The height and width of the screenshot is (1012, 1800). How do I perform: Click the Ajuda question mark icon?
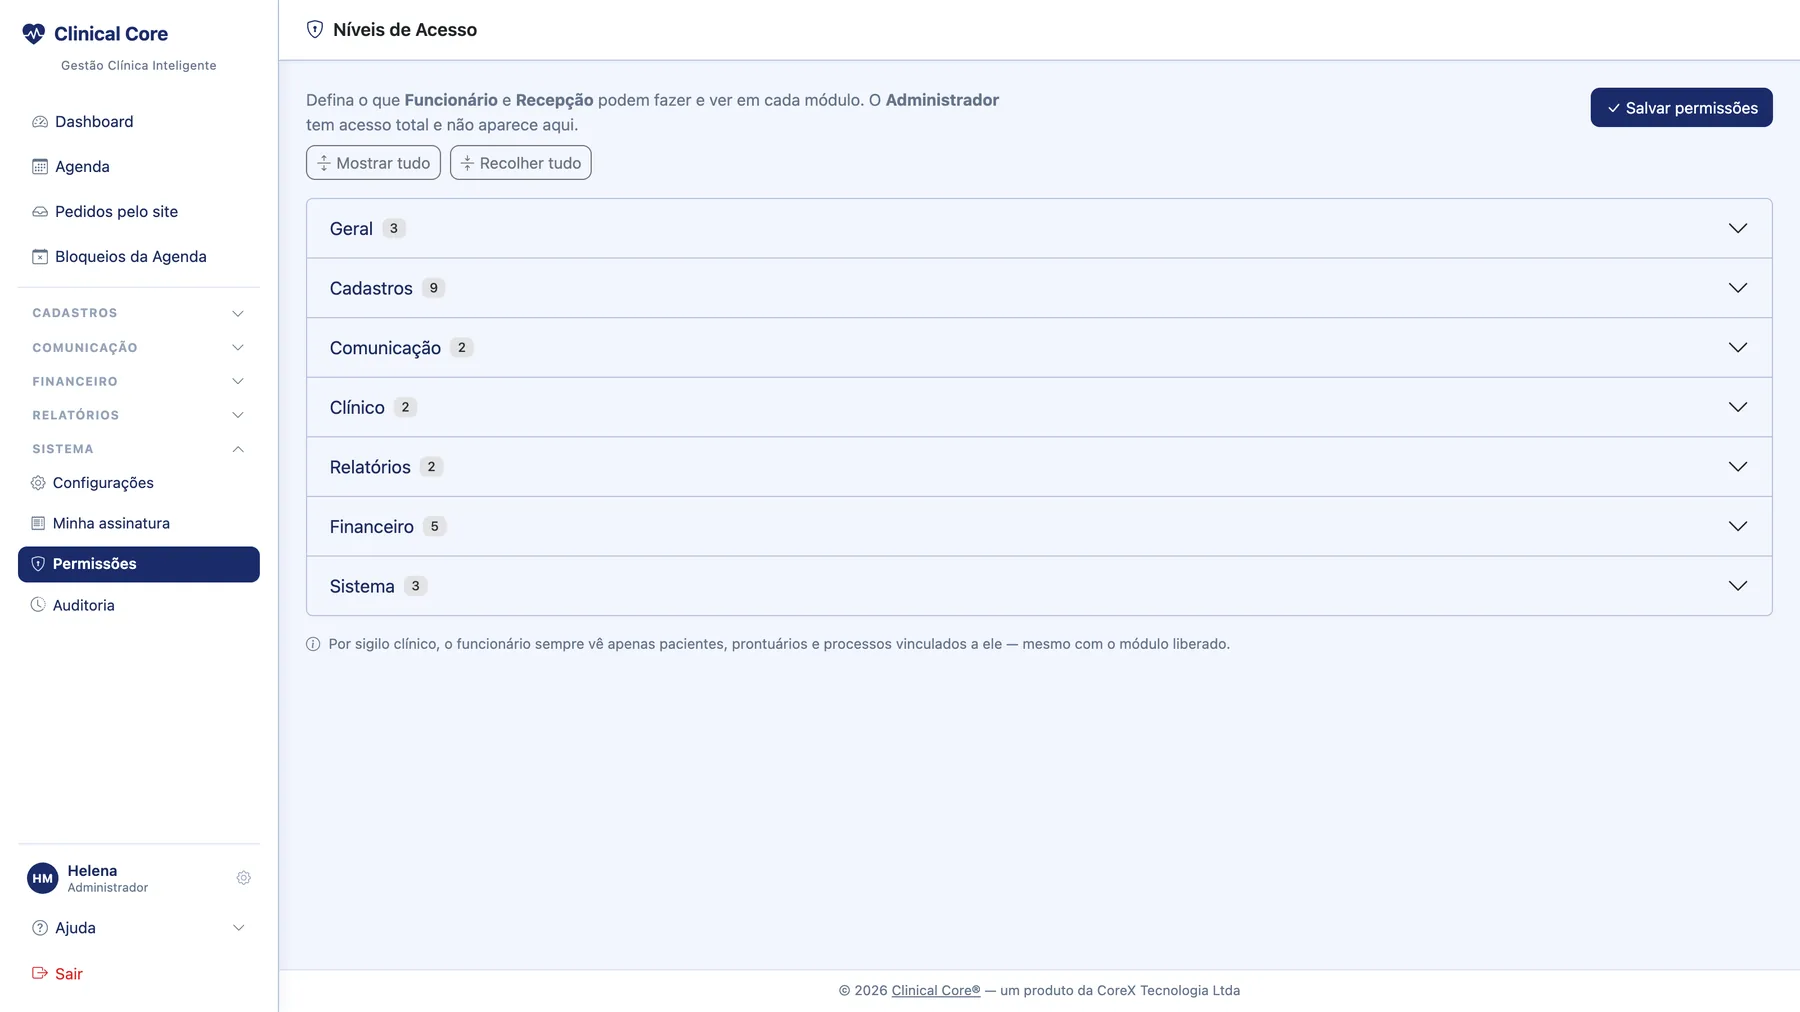coord(40,928)
